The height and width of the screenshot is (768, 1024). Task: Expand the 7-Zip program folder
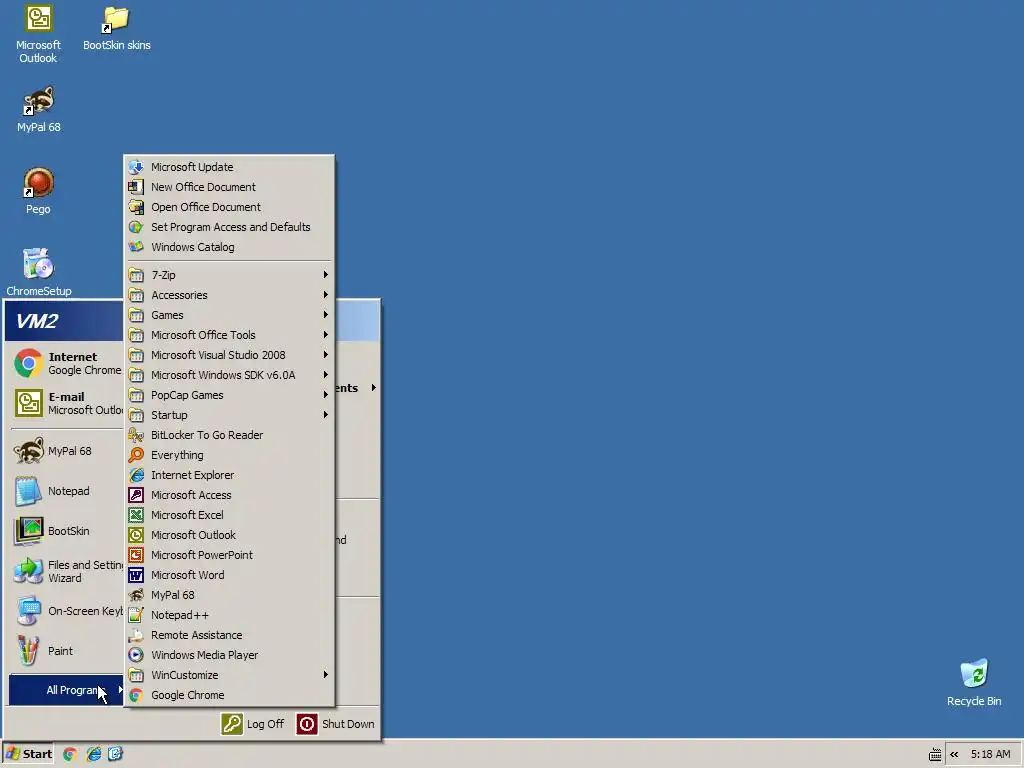point(229,275)
